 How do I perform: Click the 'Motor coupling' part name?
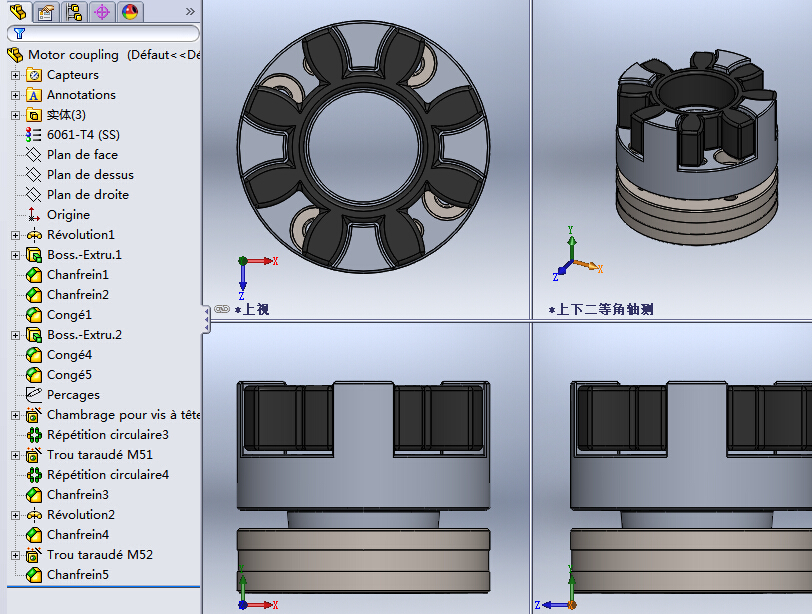pyautogui.click(x=73, y=55)
